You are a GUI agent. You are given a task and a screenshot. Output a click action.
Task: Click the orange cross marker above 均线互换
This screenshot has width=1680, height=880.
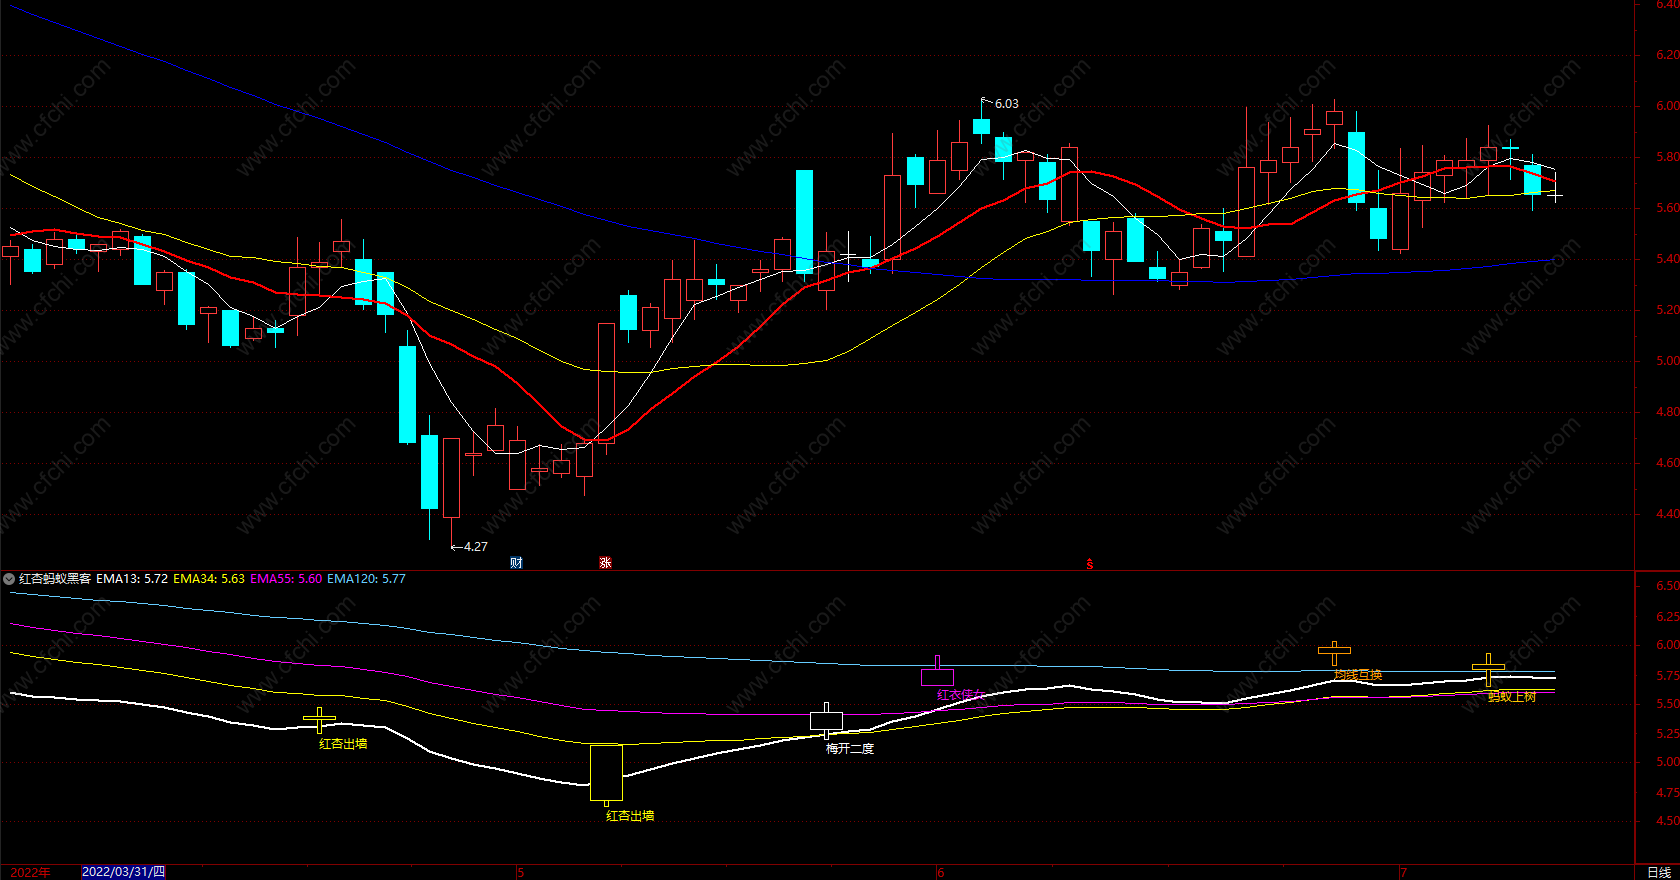pyautogui.click(x=1334, y=653)
